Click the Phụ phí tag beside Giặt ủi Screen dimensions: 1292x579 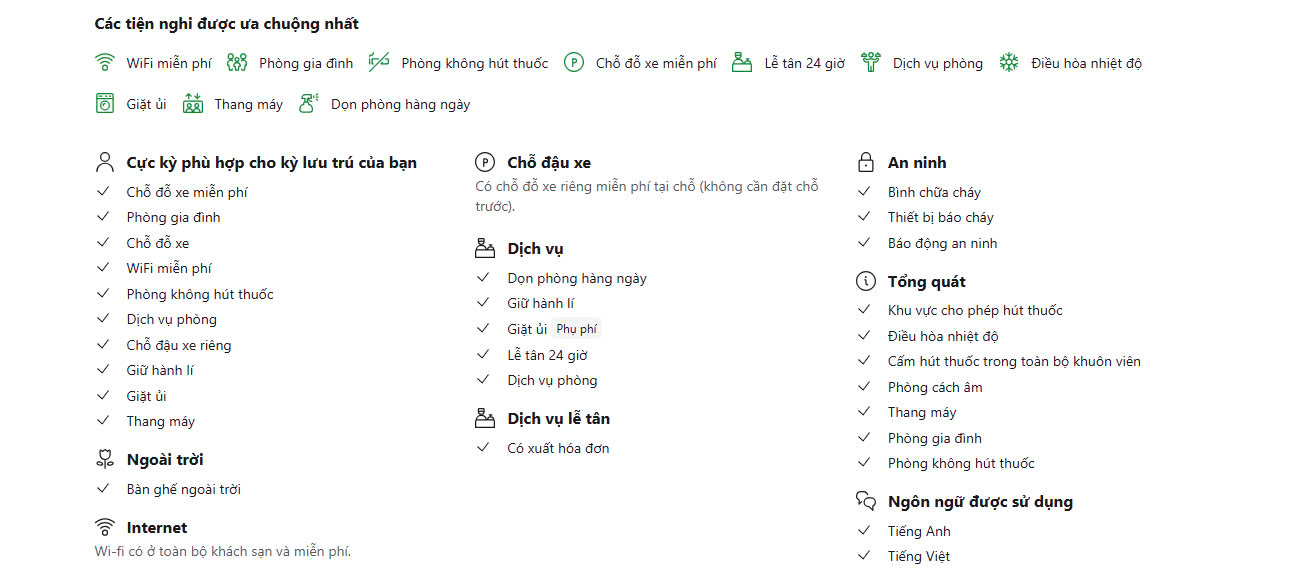[x=576, y=329]
